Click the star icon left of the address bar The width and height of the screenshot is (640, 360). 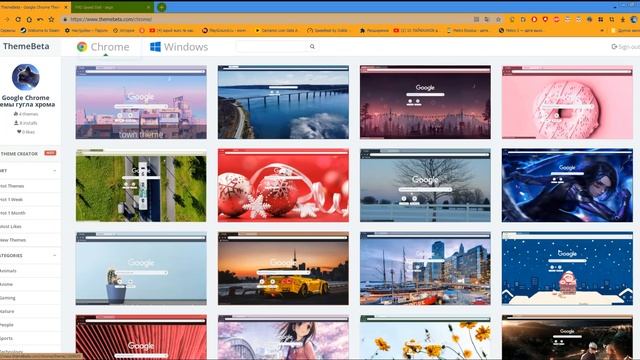point(51,19)
